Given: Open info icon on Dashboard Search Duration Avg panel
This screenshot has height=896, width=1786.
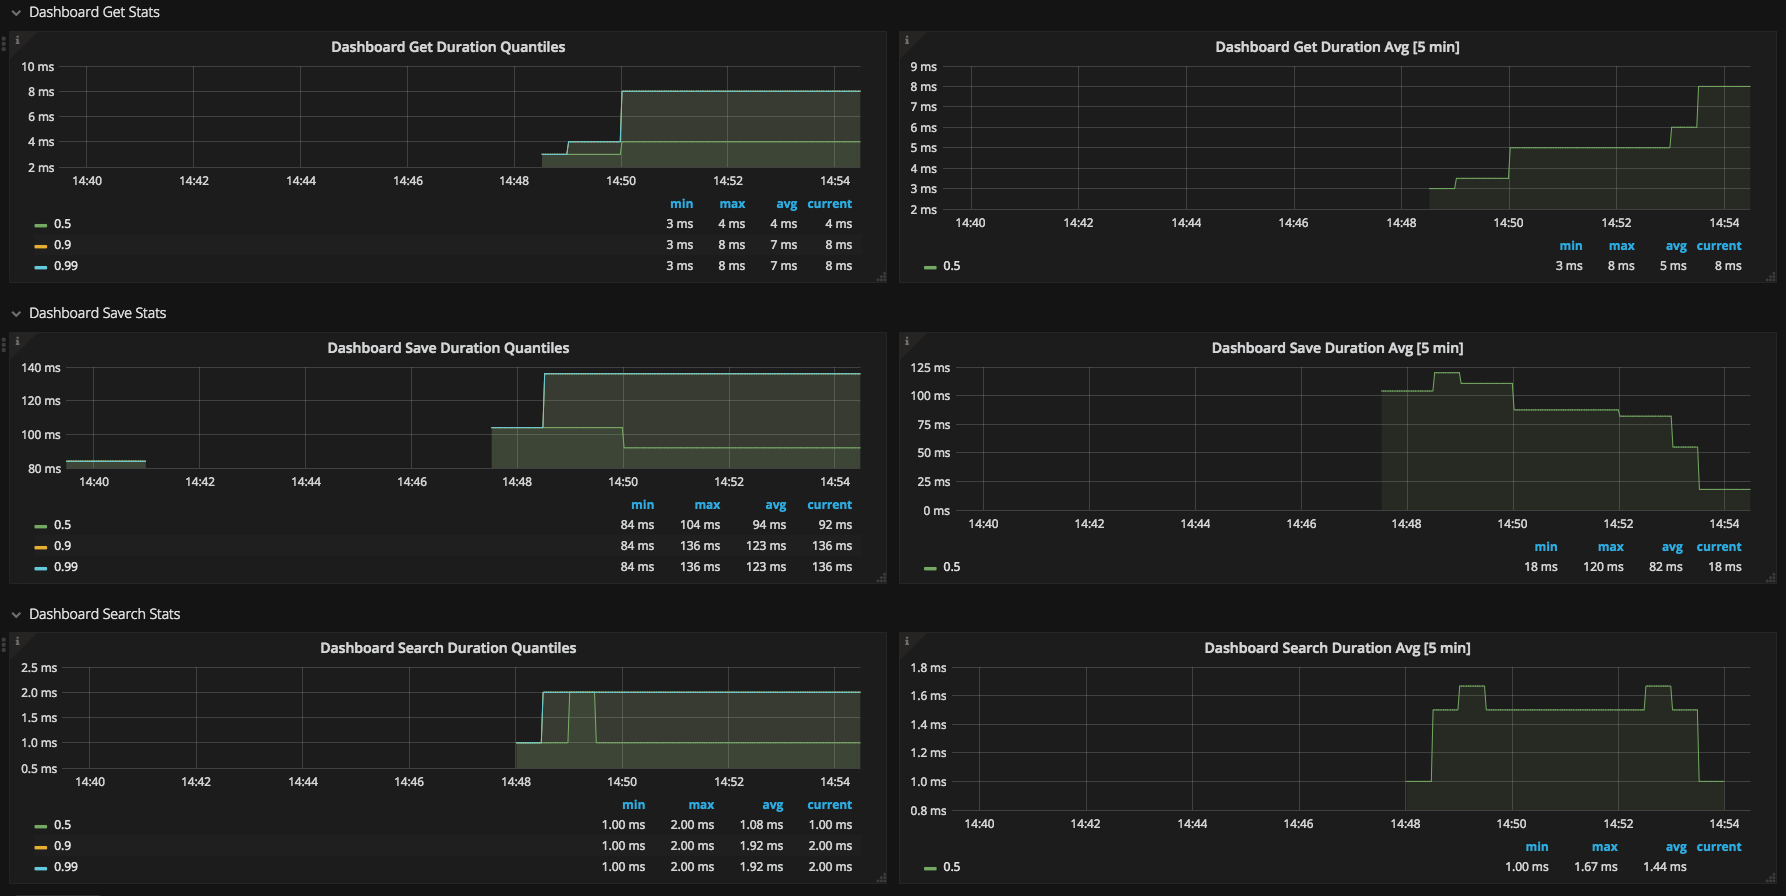Looking at the screenshot, I should (x=907, y=641).
